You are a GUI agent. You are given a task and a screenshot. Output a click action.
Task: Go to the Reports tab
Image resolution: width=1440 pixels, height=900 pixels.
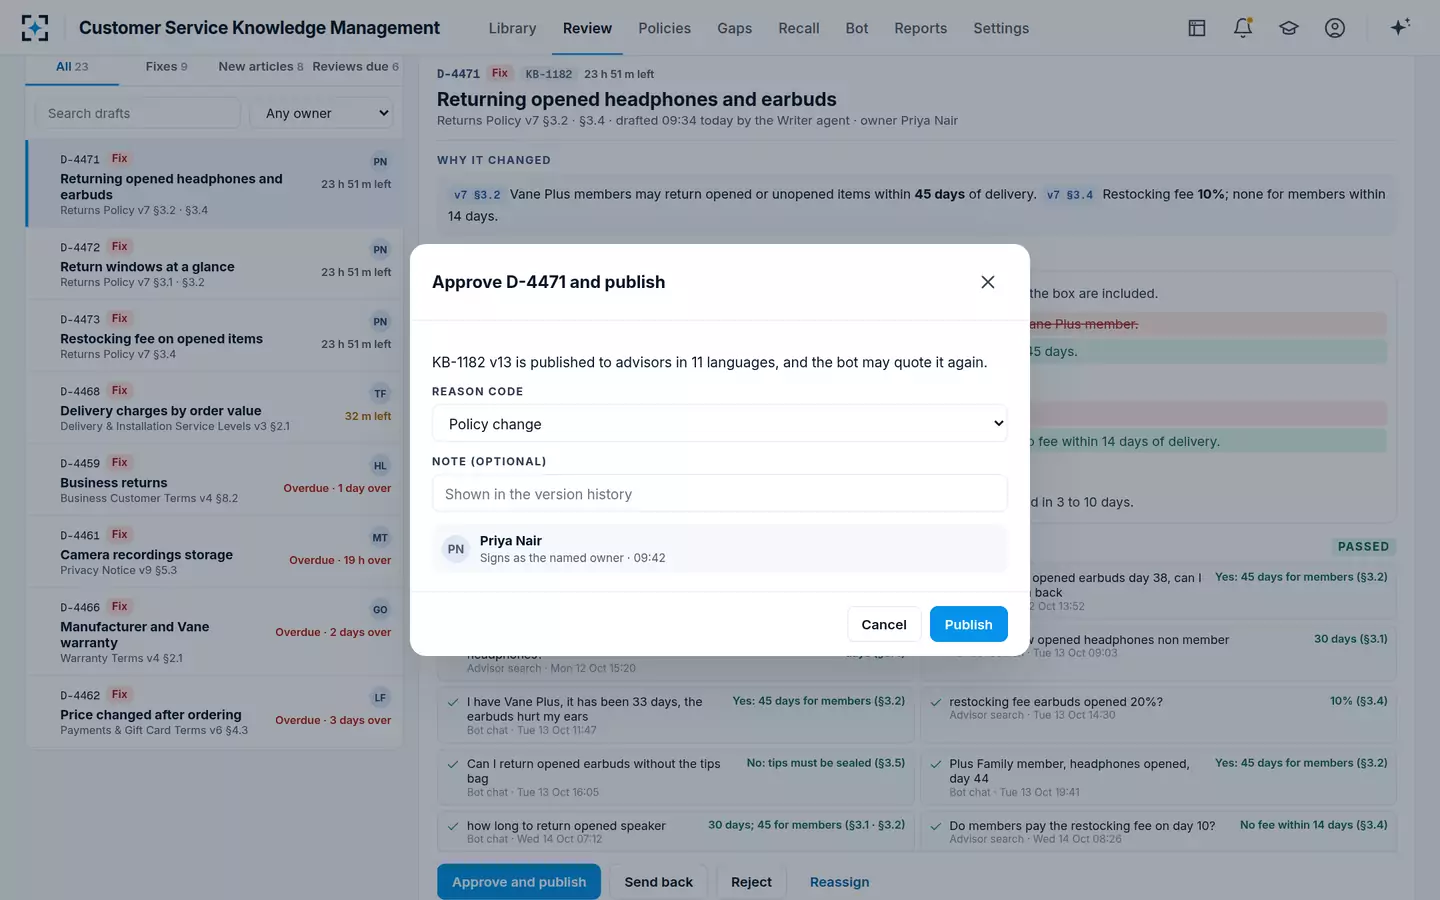click(x=921, y=28)
